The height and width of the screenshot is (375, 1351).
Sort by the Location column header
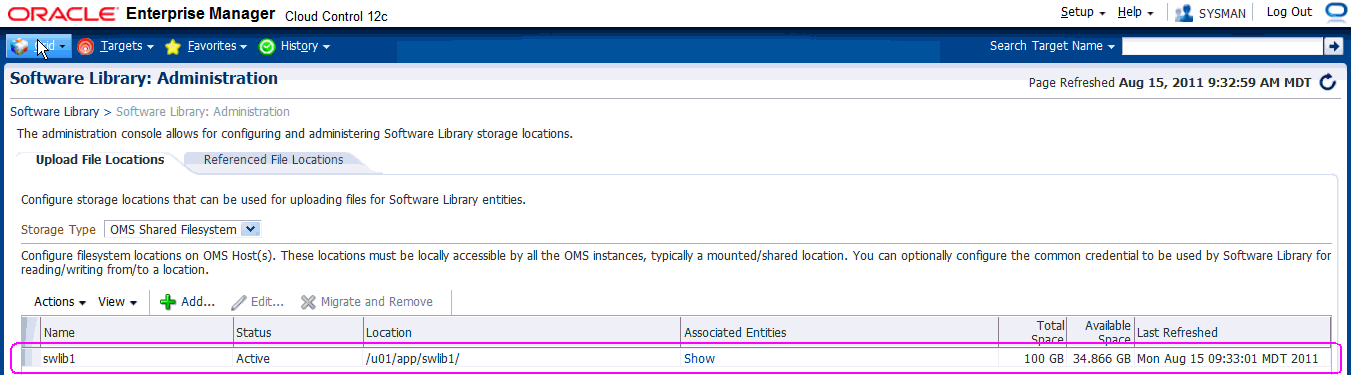(521, 332)
